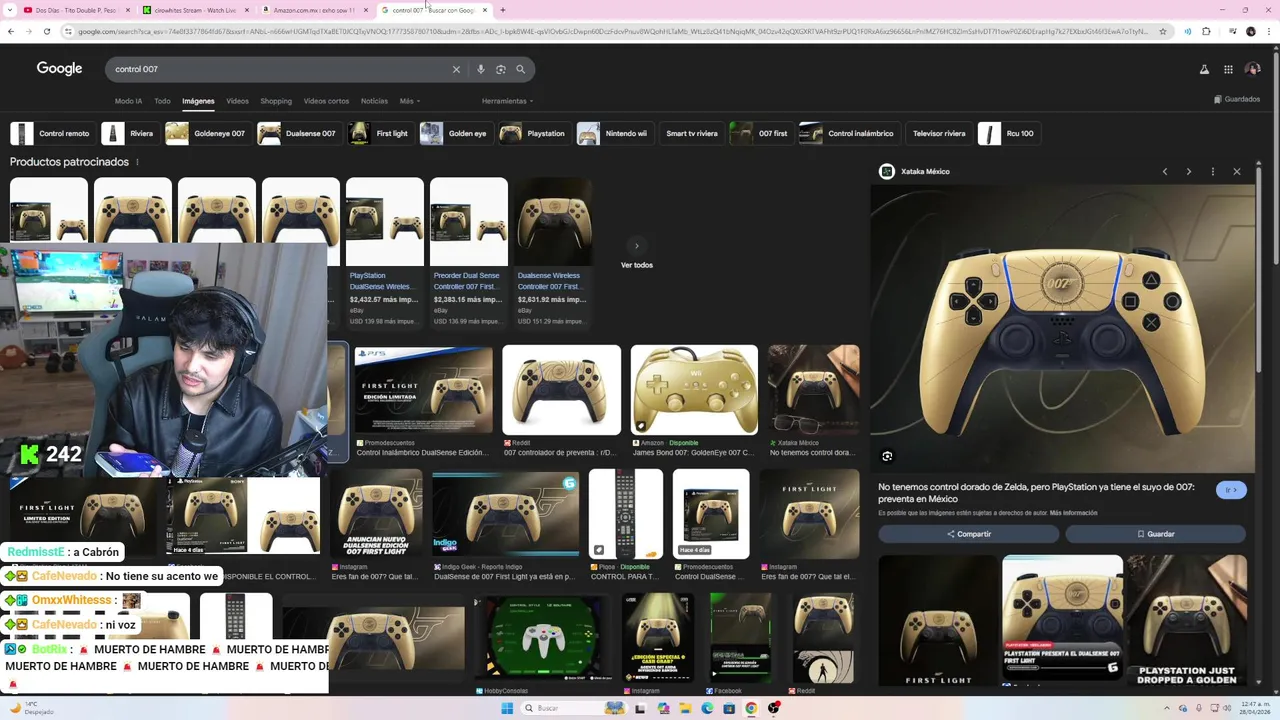Image resolution: width=1280 pixels, height=720 pixels.
Task: Select the Imágenes tab
Action: point(198,101)
